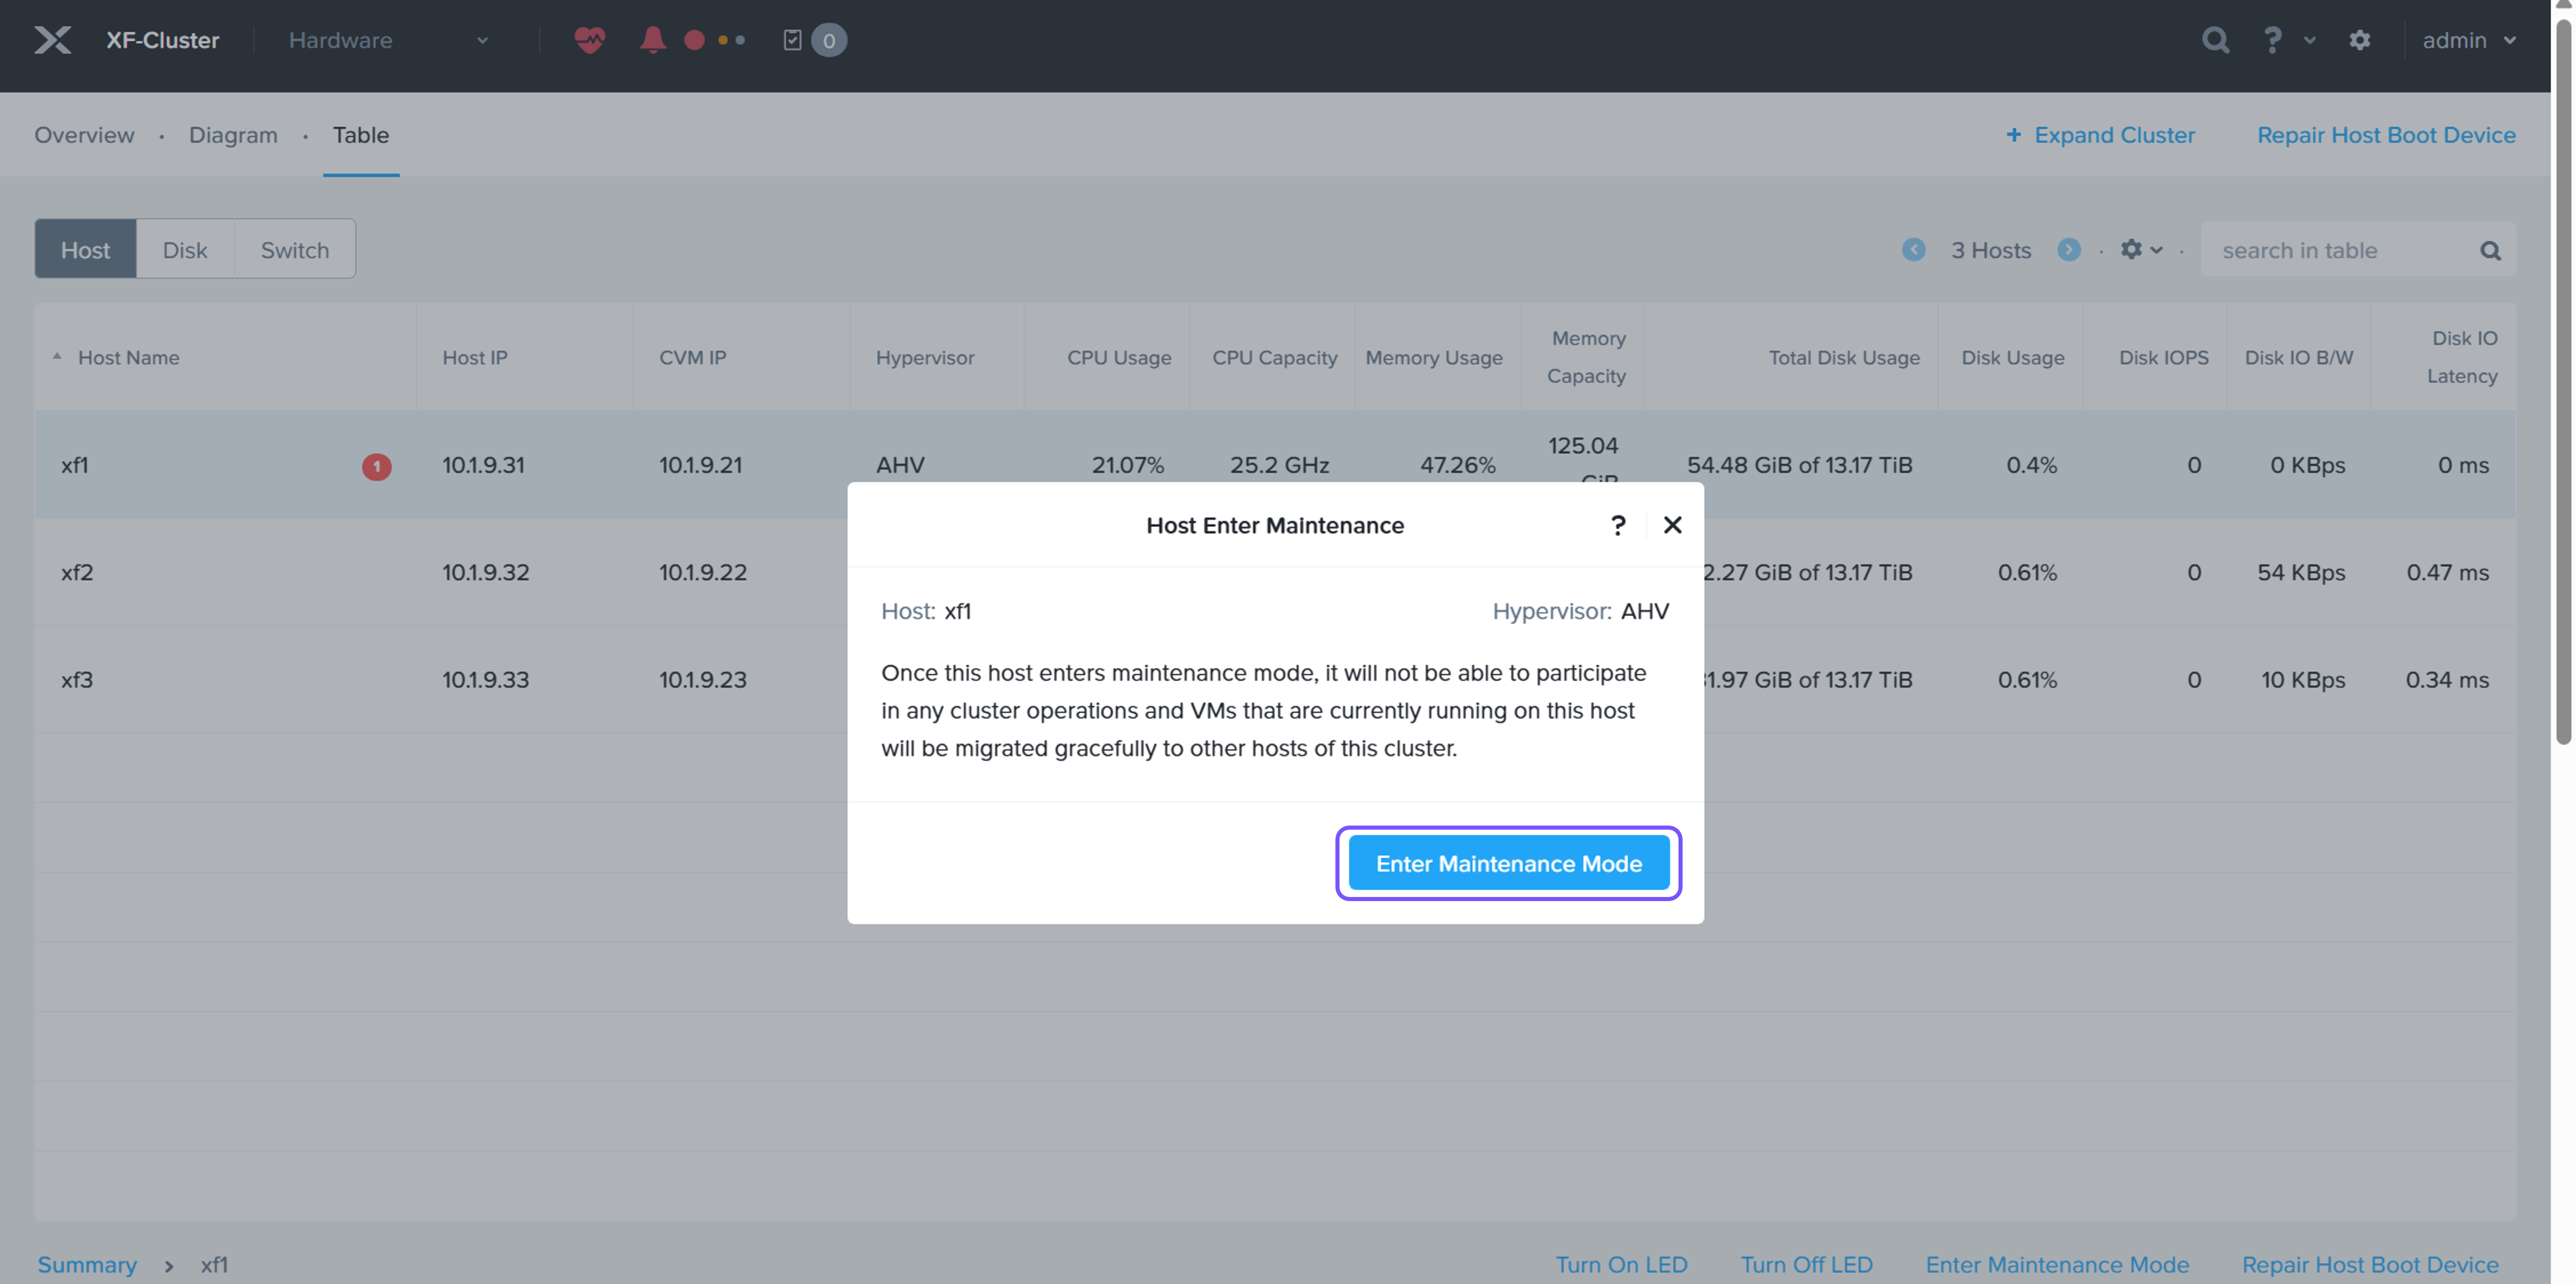The image size is (2576, 1284).
Task: Click the Nutanix X logo icon
Action: 52,40
